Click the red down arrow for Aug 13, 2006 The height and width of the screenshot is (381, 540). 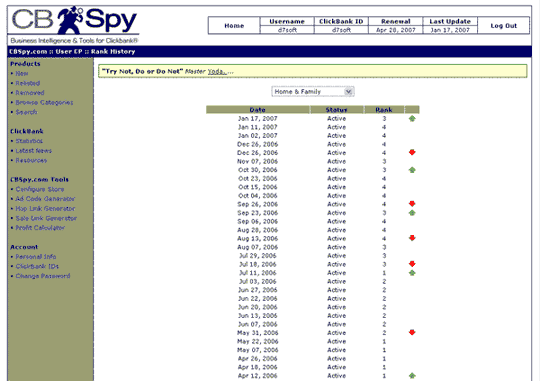click(412, 238)
